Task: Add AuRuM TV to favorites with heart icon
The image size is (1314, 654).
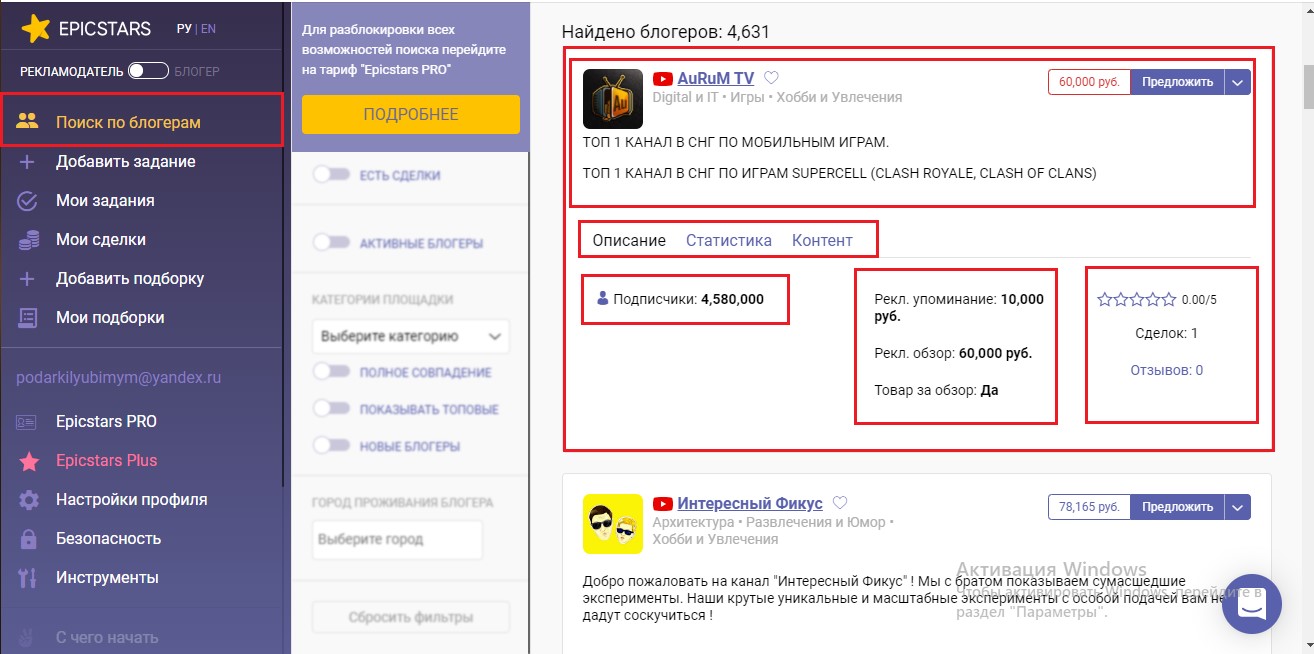Action: (771, 78)
